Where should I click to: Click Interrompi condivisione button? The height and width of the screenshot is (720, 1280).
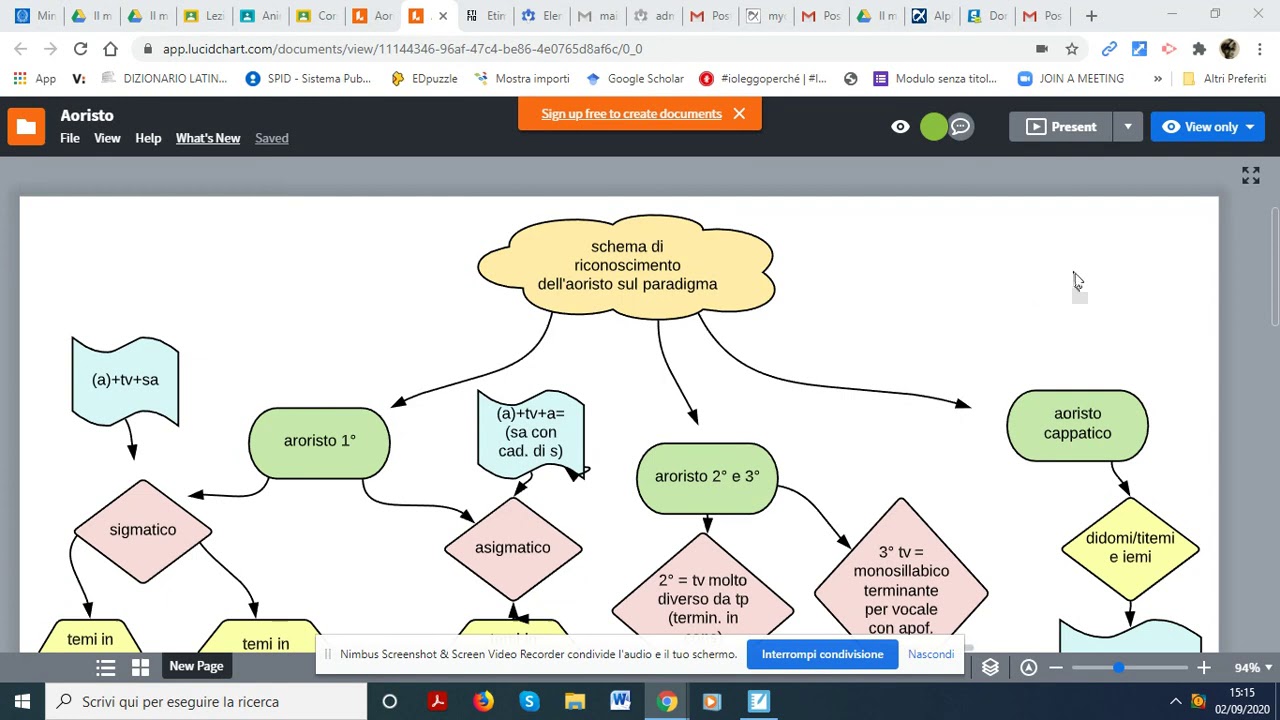822,654
